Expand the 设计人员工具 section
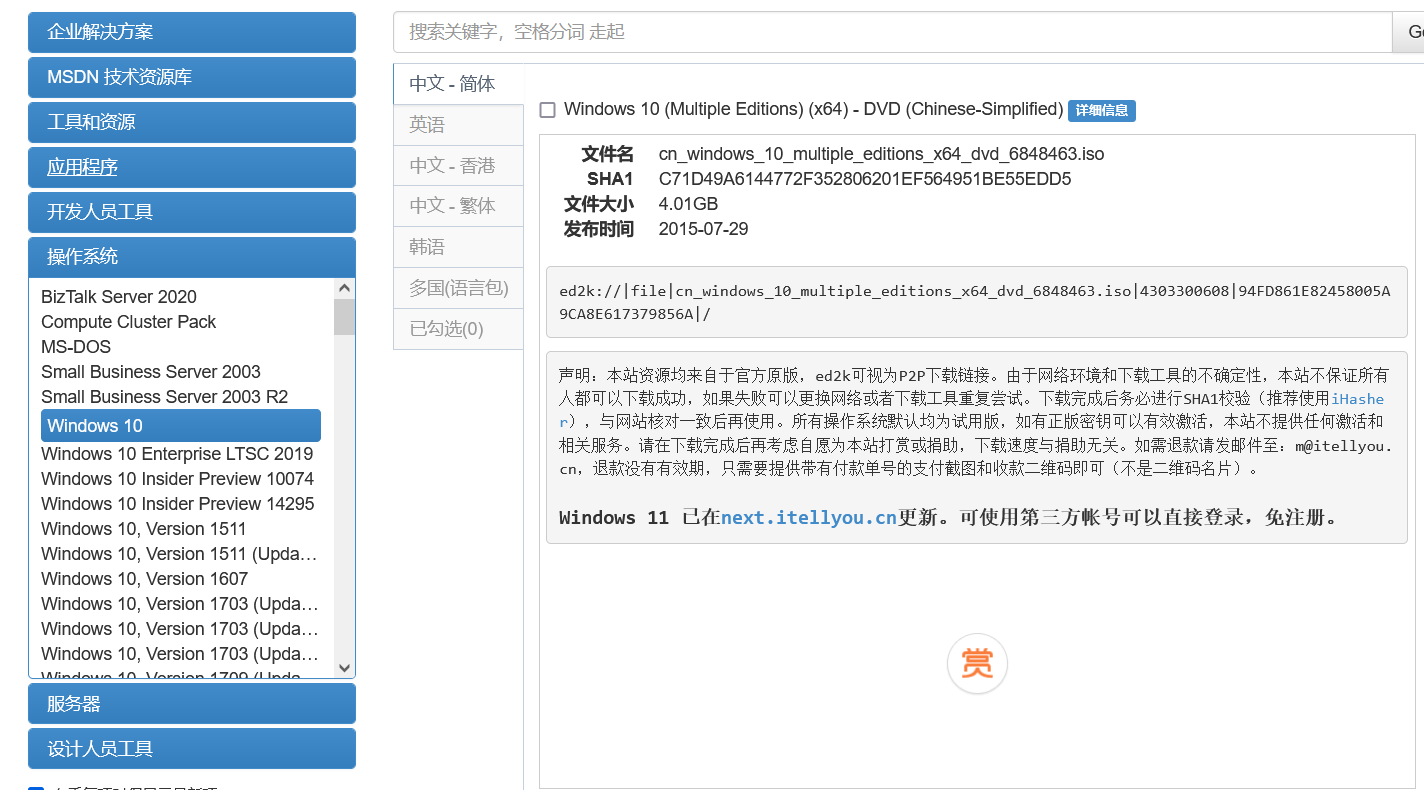The image size is (1424, 790). click(192, 749)
